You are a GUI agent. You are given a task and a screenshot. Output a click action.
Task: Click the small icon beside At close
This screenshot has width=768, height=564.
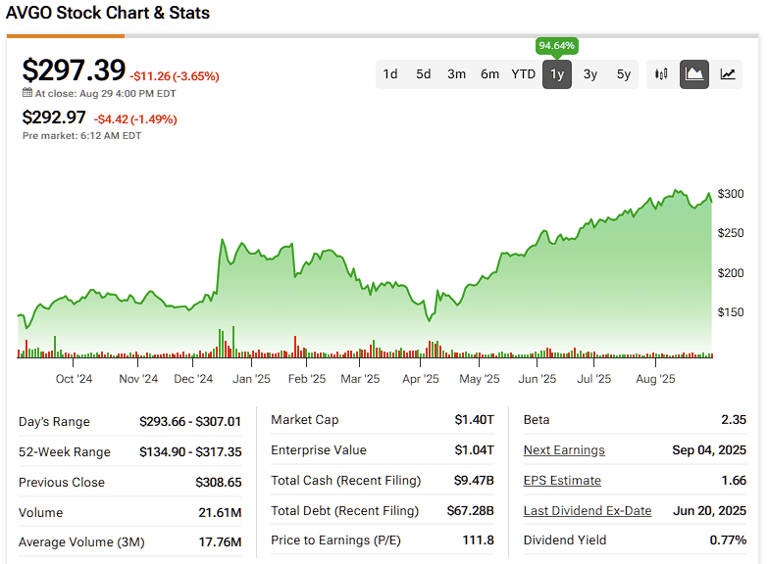[x=28, y=93]
